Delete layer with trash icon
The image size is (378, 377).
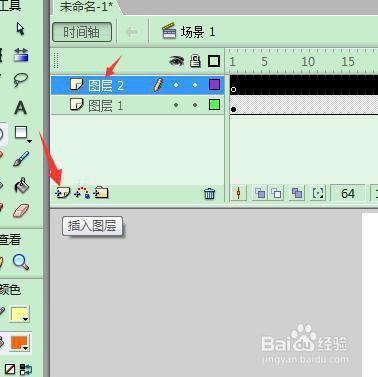point(209,193)
